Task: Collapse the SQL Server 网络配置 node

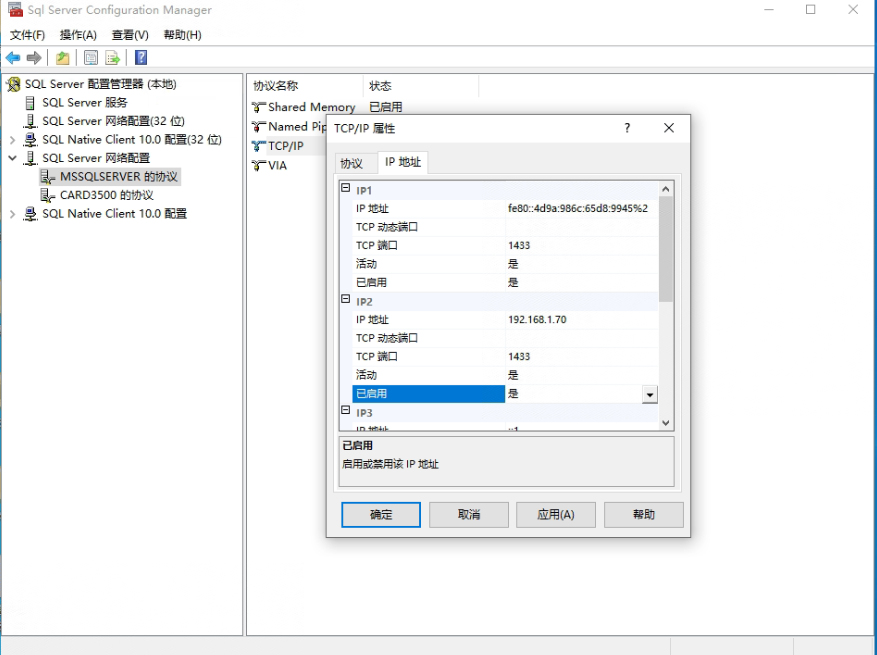Action: coord(12,158)
